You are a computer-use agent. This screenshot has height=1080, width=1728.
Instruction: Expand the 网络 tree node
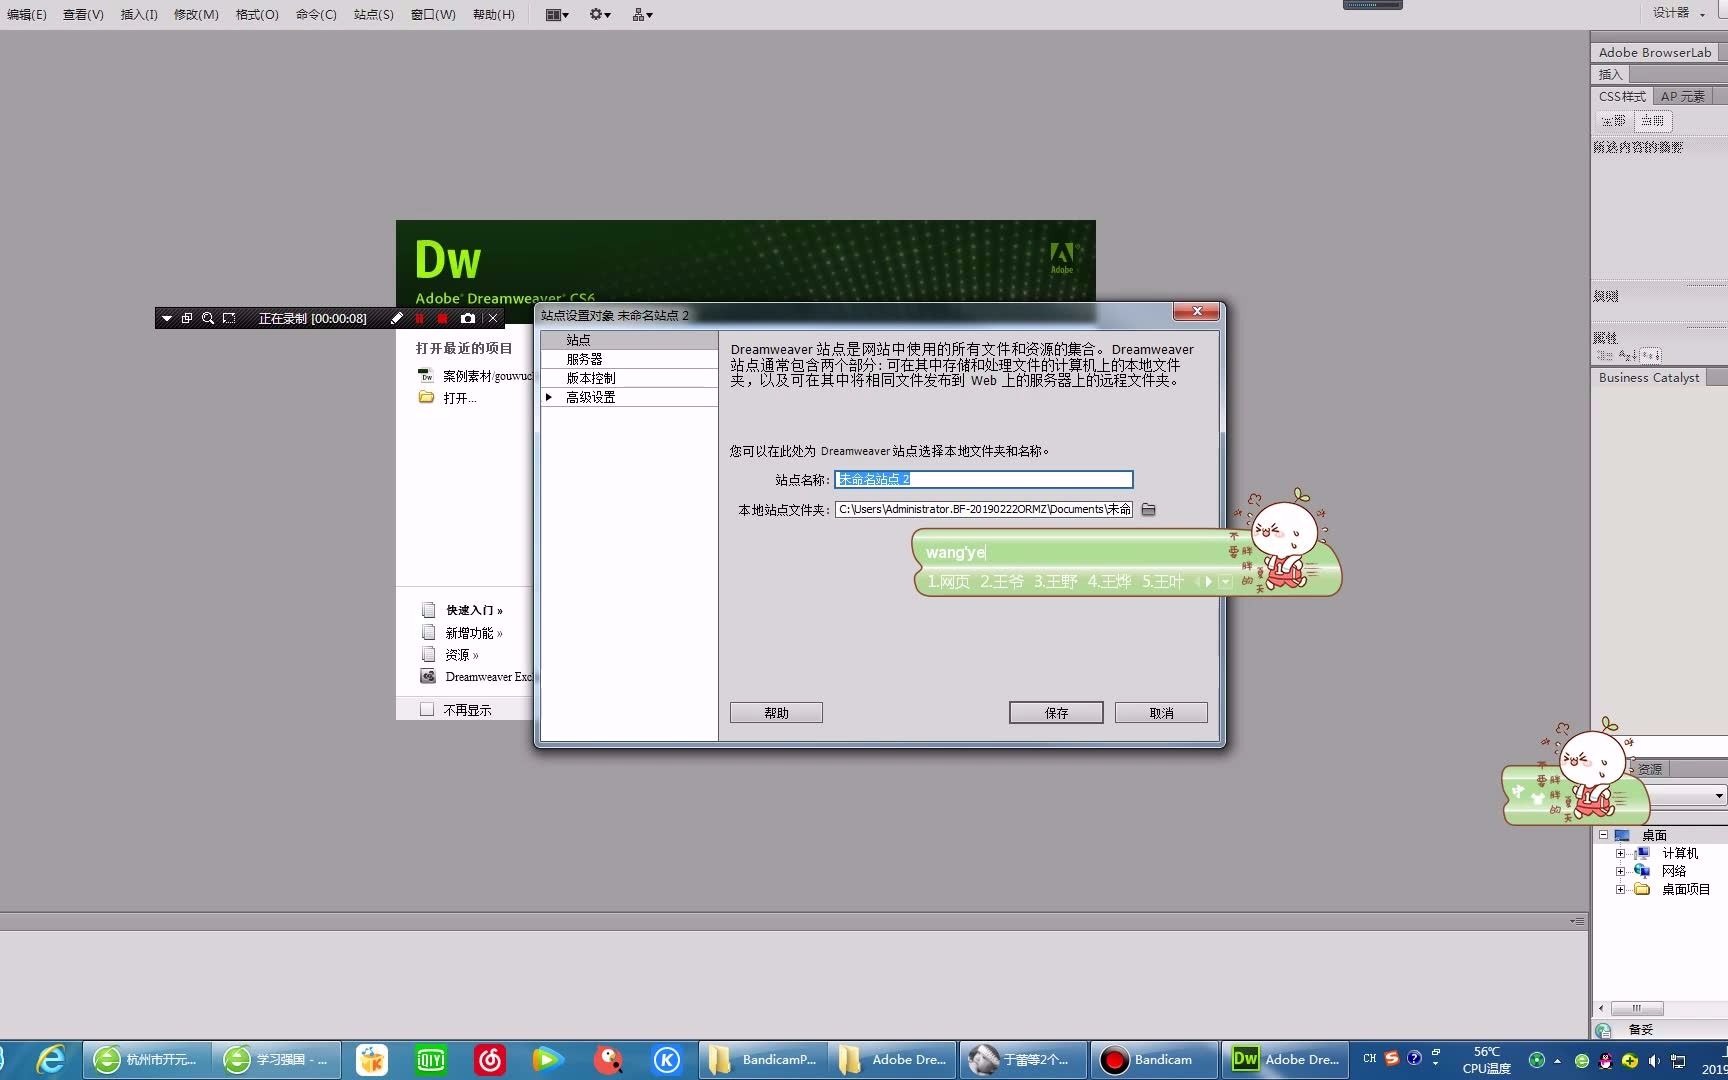pyautogui.click(x=1620, y=871)
